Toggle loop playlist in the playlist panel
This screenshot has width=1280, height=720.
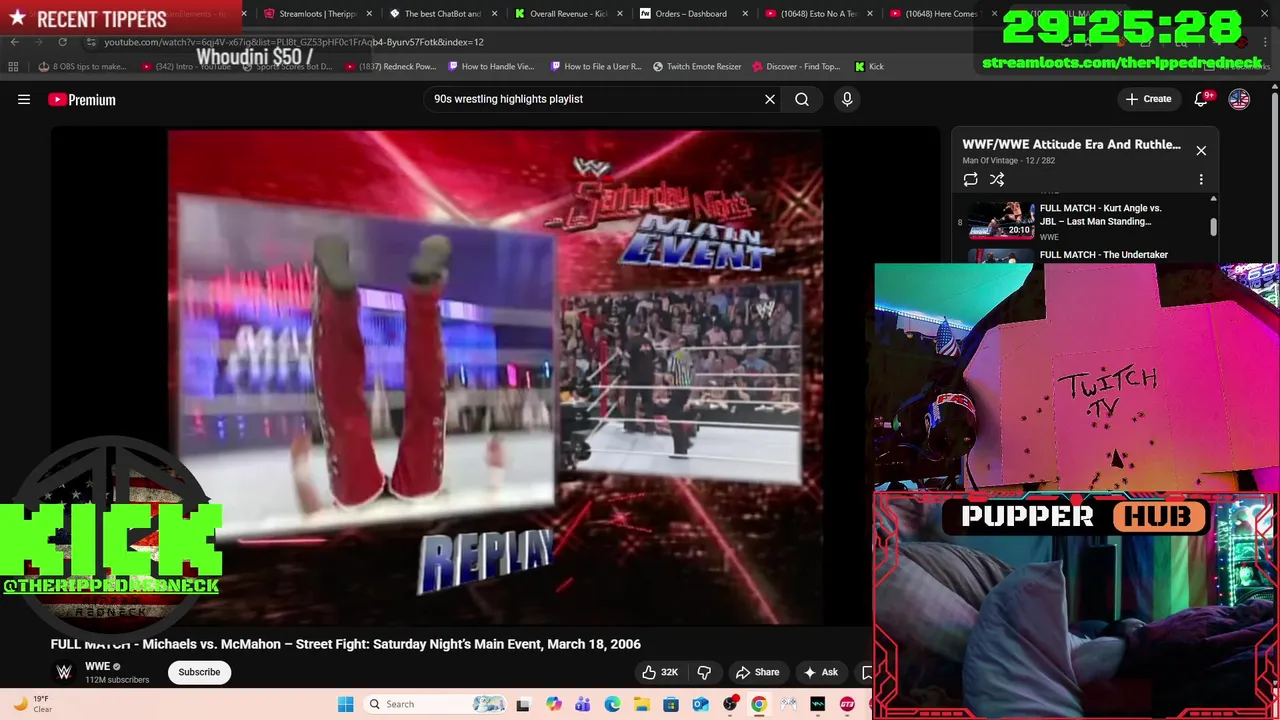(970, 179)
